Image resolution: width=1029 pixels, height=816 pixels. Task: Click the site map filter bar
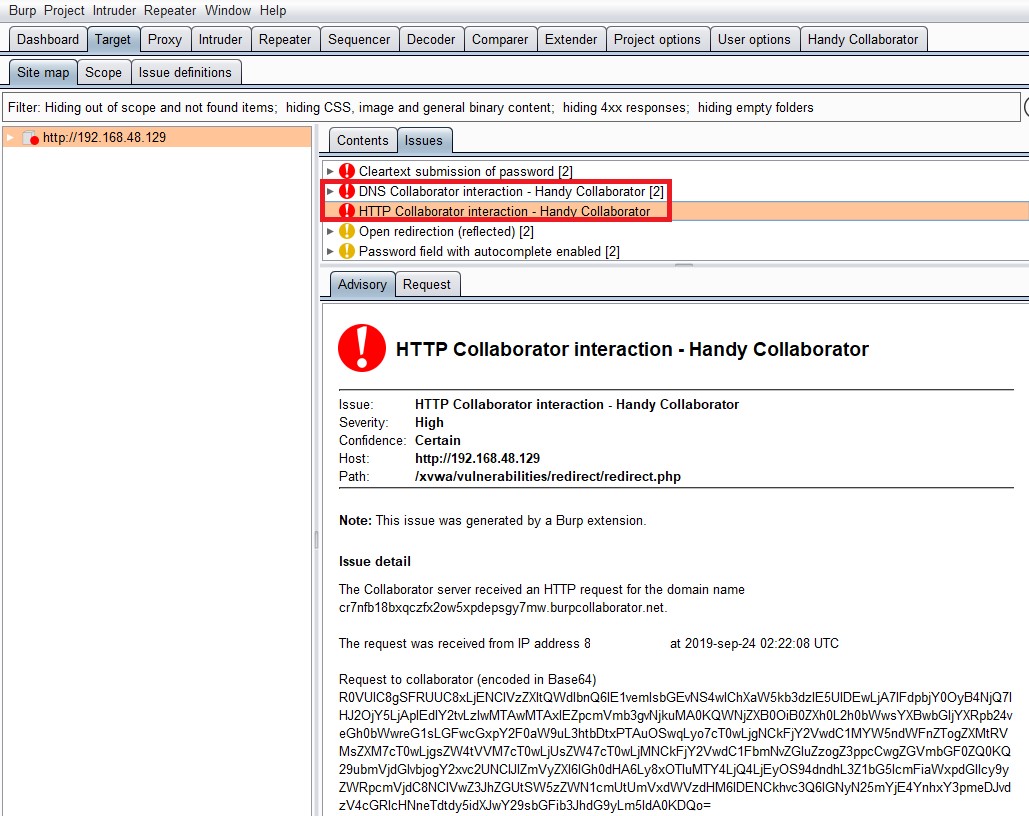point(512,108)
